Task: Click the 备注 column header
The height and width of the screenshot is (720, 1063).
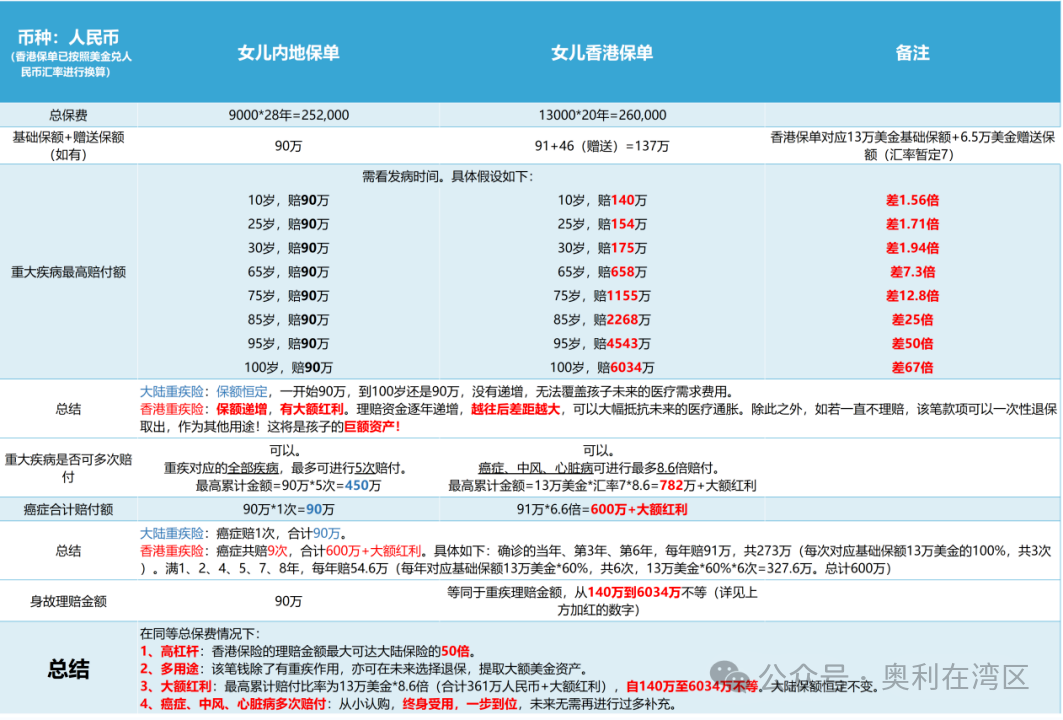Action: 912,53
